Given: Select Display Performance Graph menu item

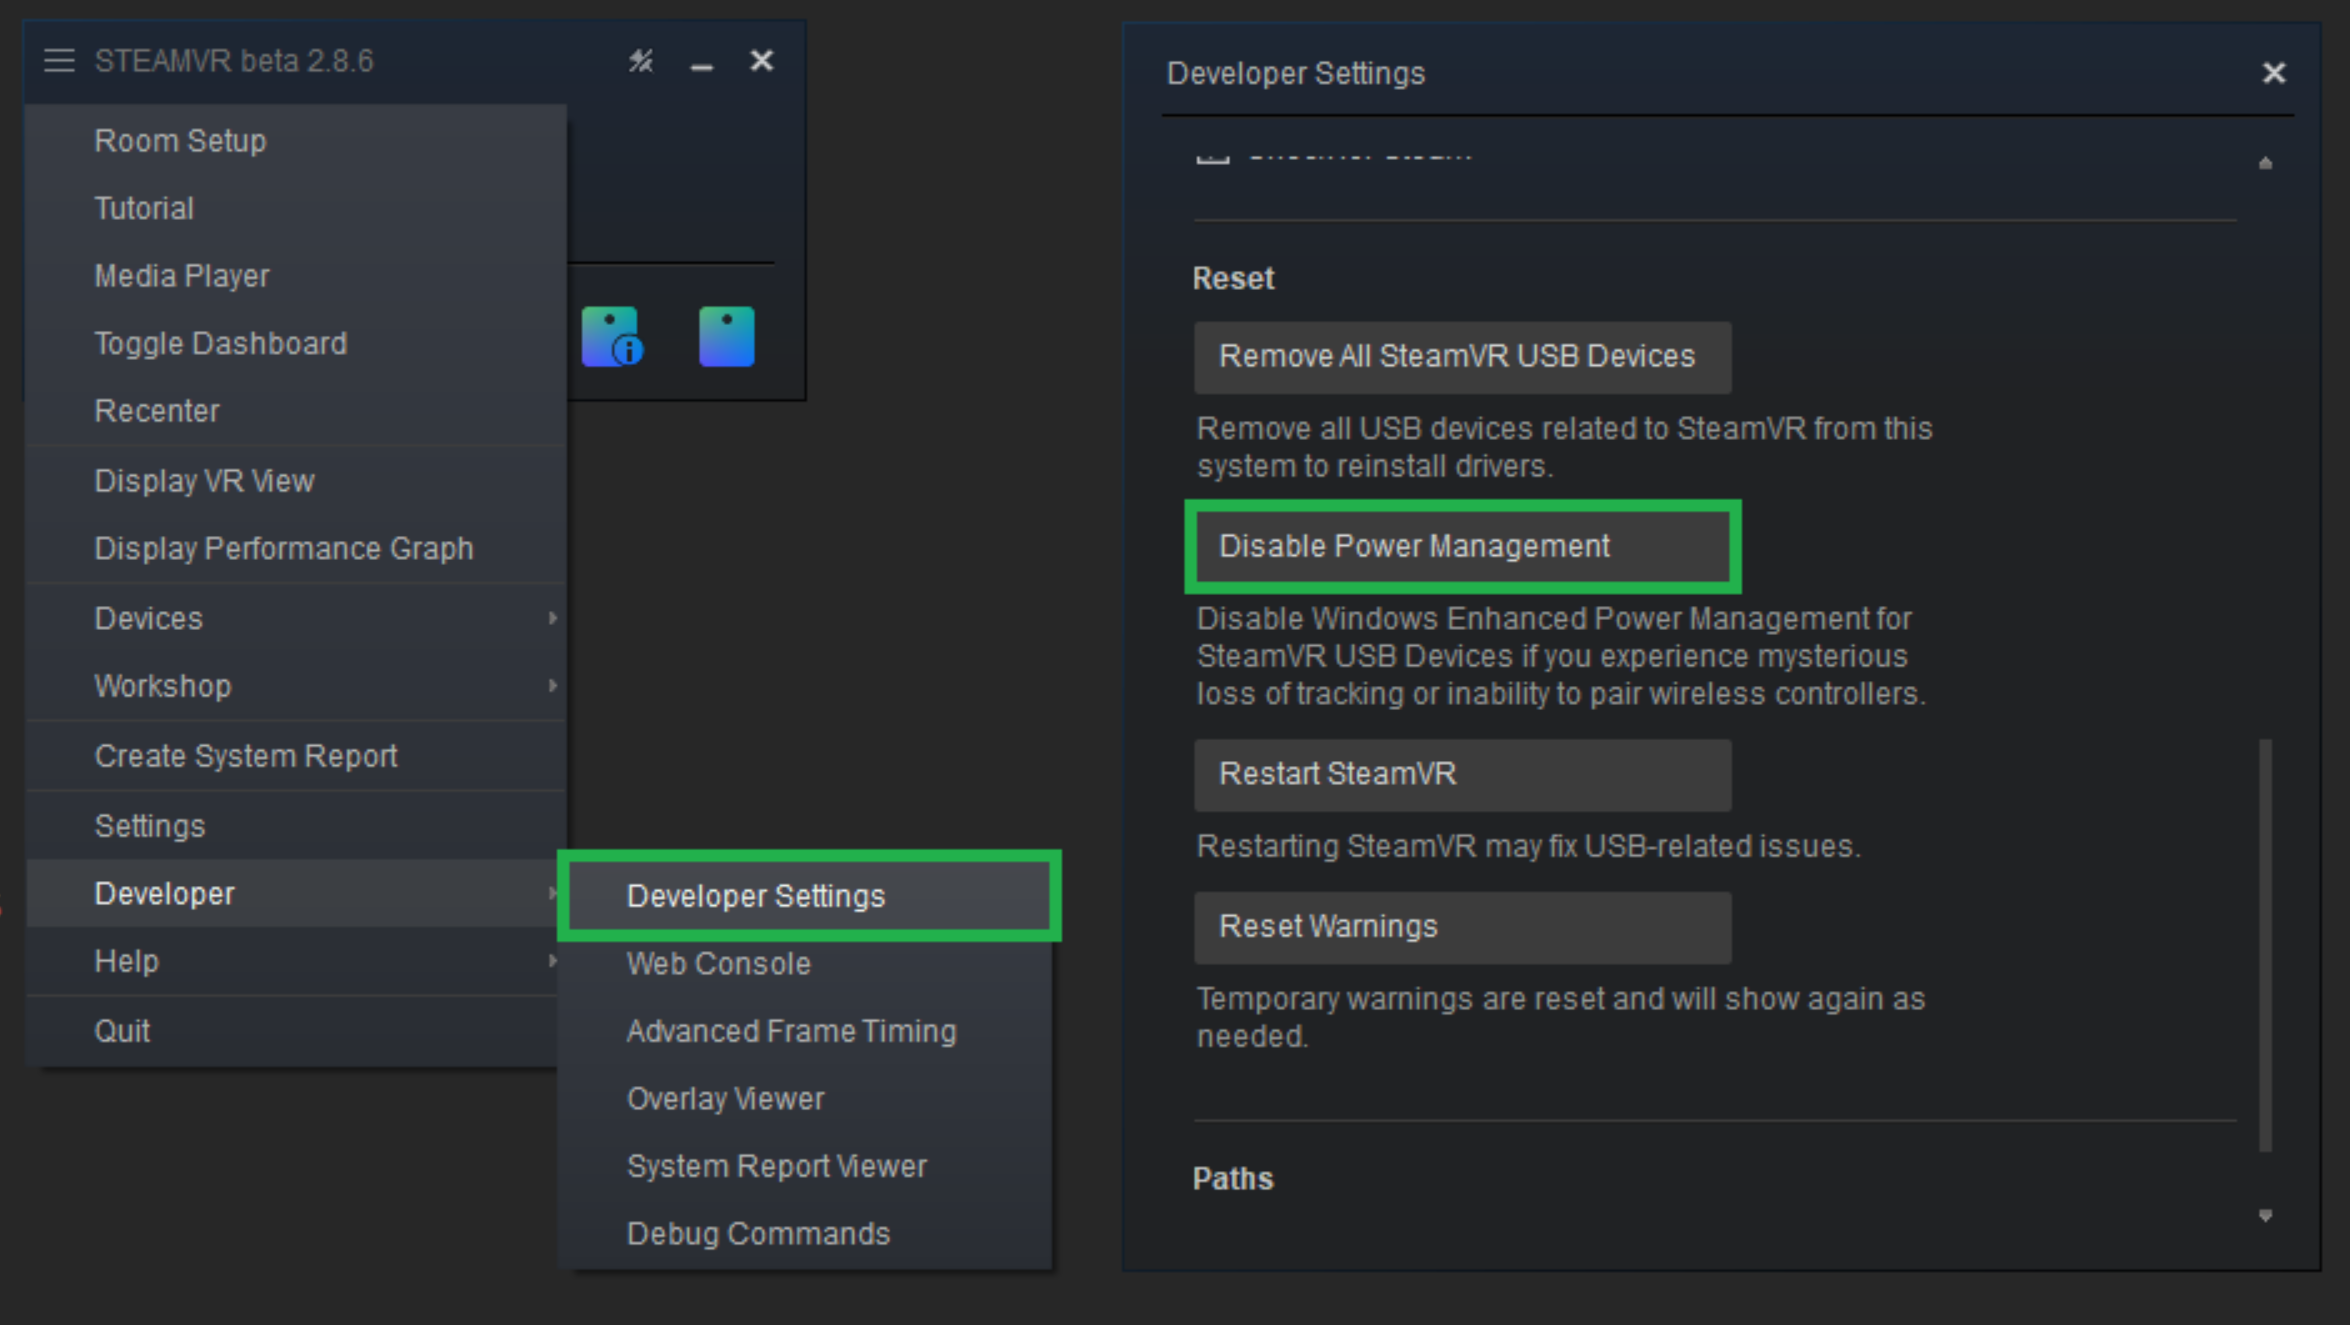Looking at the screenshot, I should [284, 548].
